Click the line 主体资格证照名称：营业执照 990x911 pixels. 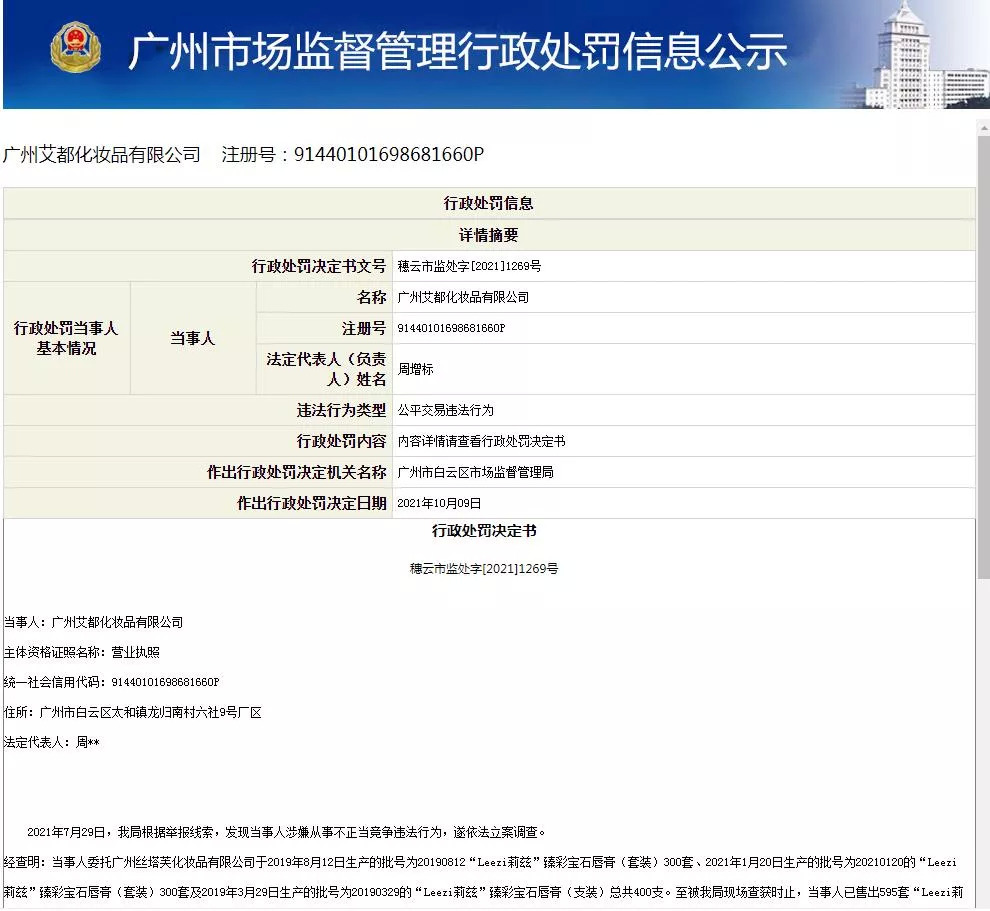tap(81, 652)
